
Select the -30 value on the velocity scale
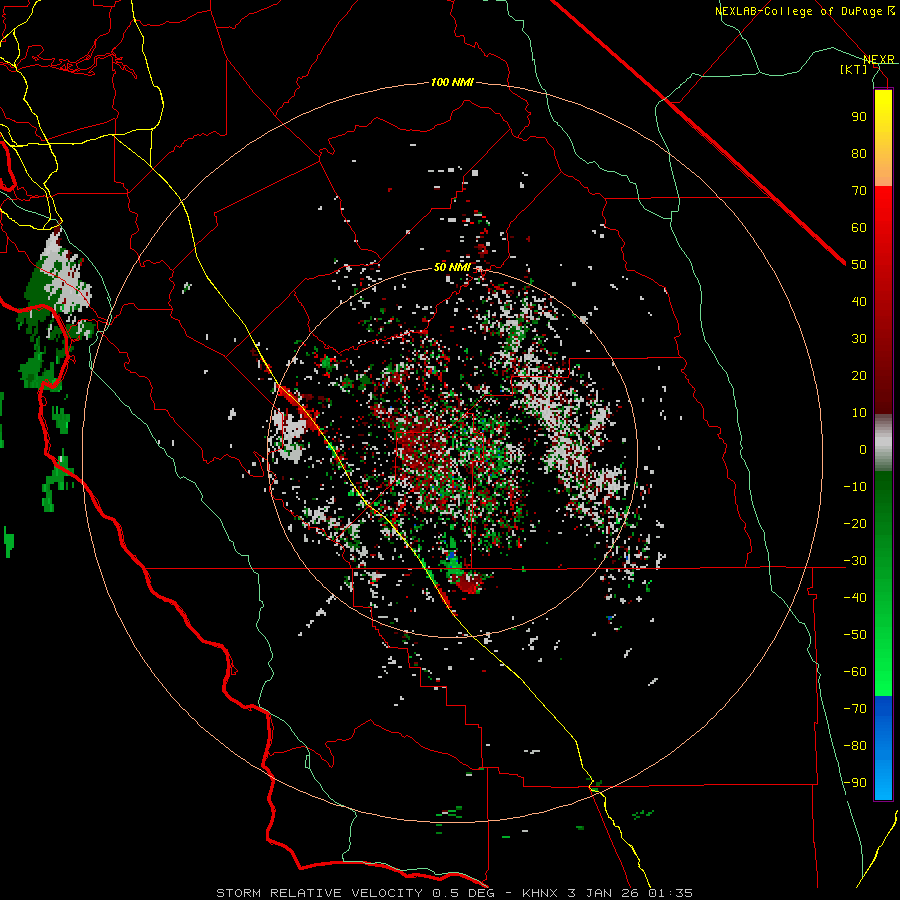click(855, 561)
